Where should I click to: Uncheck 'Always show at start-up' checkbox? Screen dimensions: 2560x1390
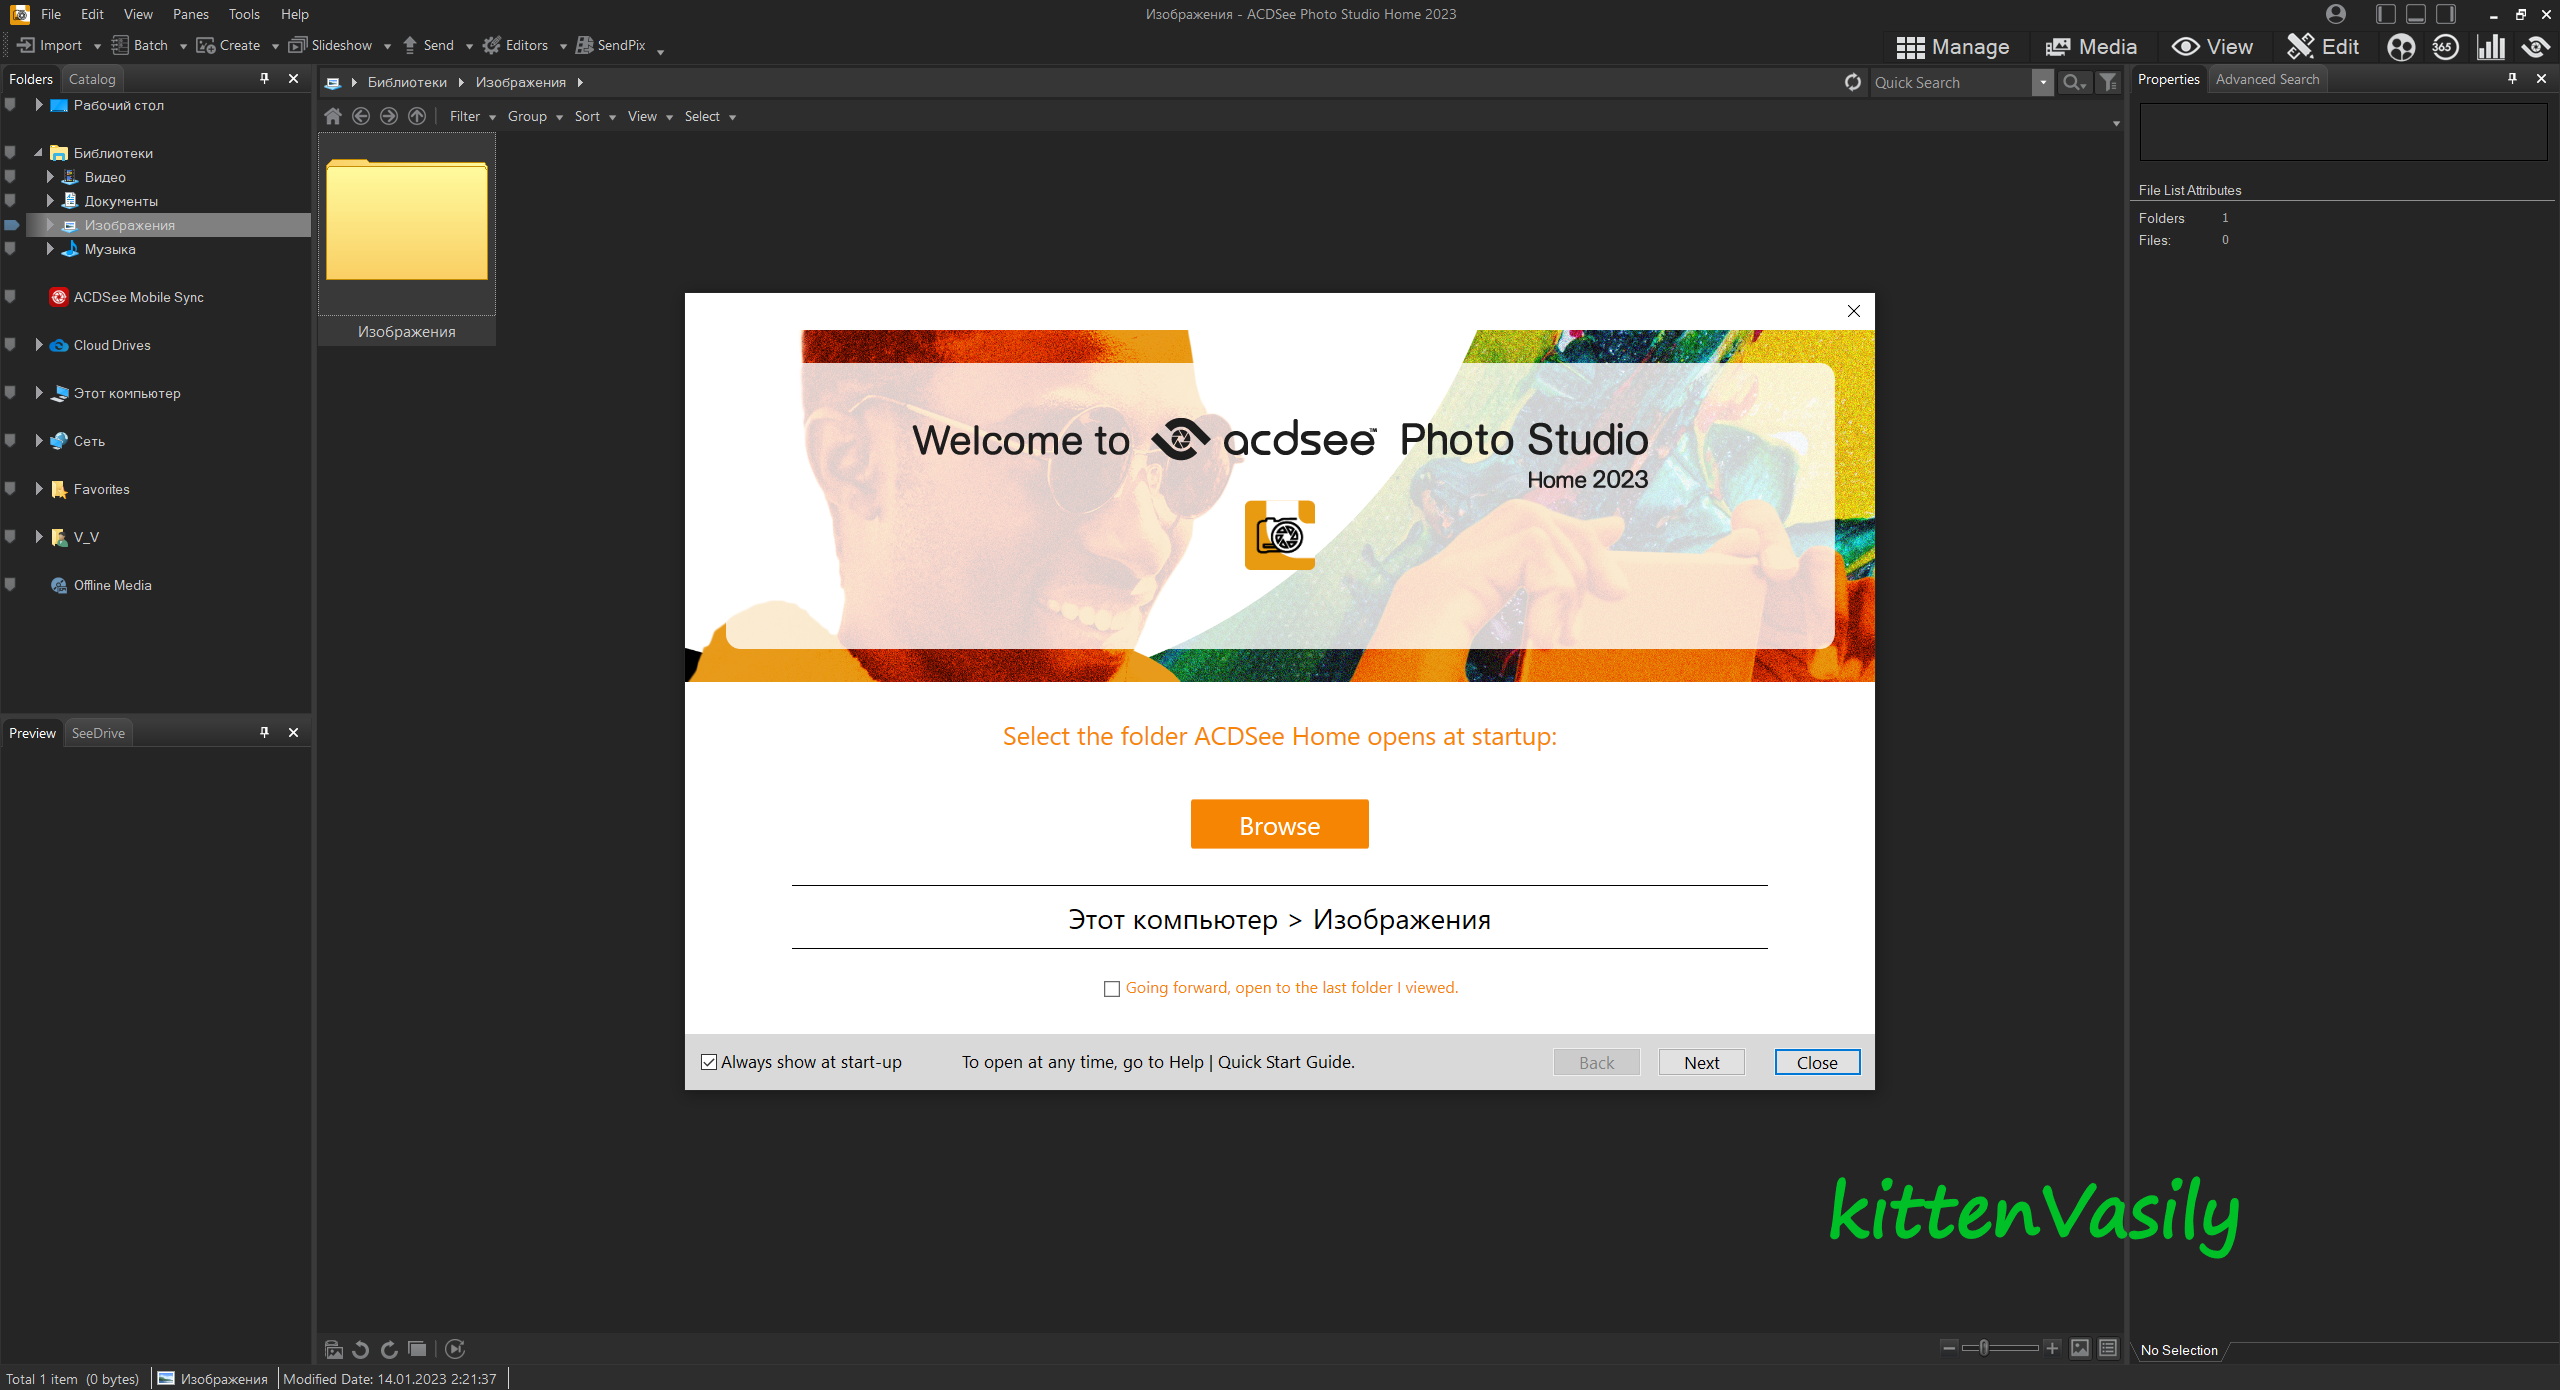click(709, 1062)
